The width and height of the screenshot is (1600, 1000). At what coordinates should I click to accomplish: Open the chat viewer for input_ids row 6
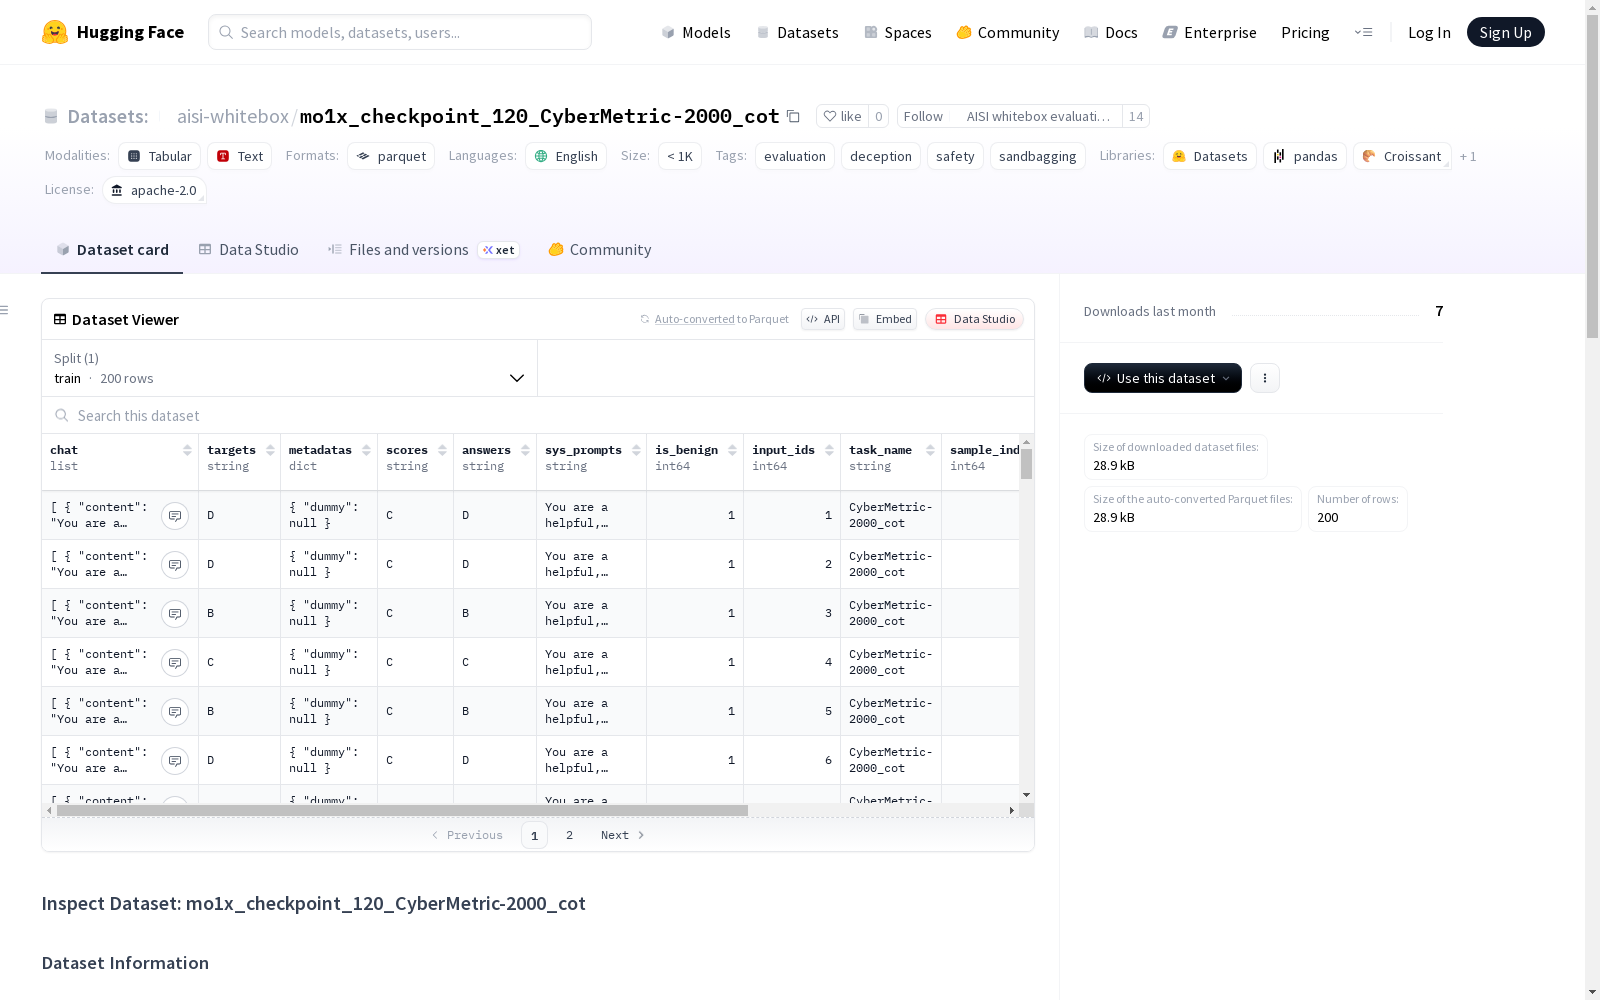(175, 760)
